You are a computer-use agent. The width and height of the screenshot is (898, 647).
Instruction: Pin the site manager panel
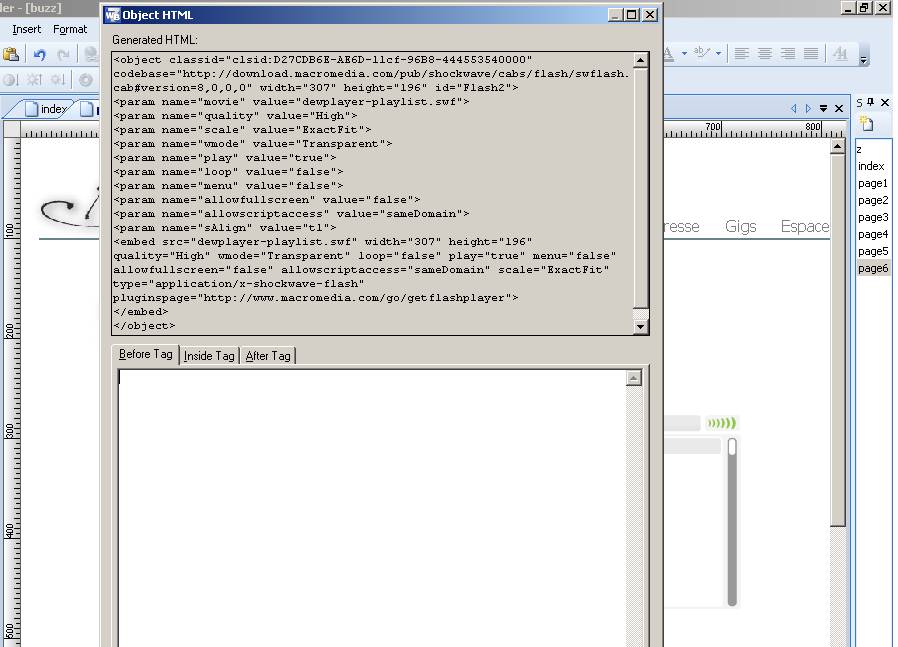[x=871, y=102]
